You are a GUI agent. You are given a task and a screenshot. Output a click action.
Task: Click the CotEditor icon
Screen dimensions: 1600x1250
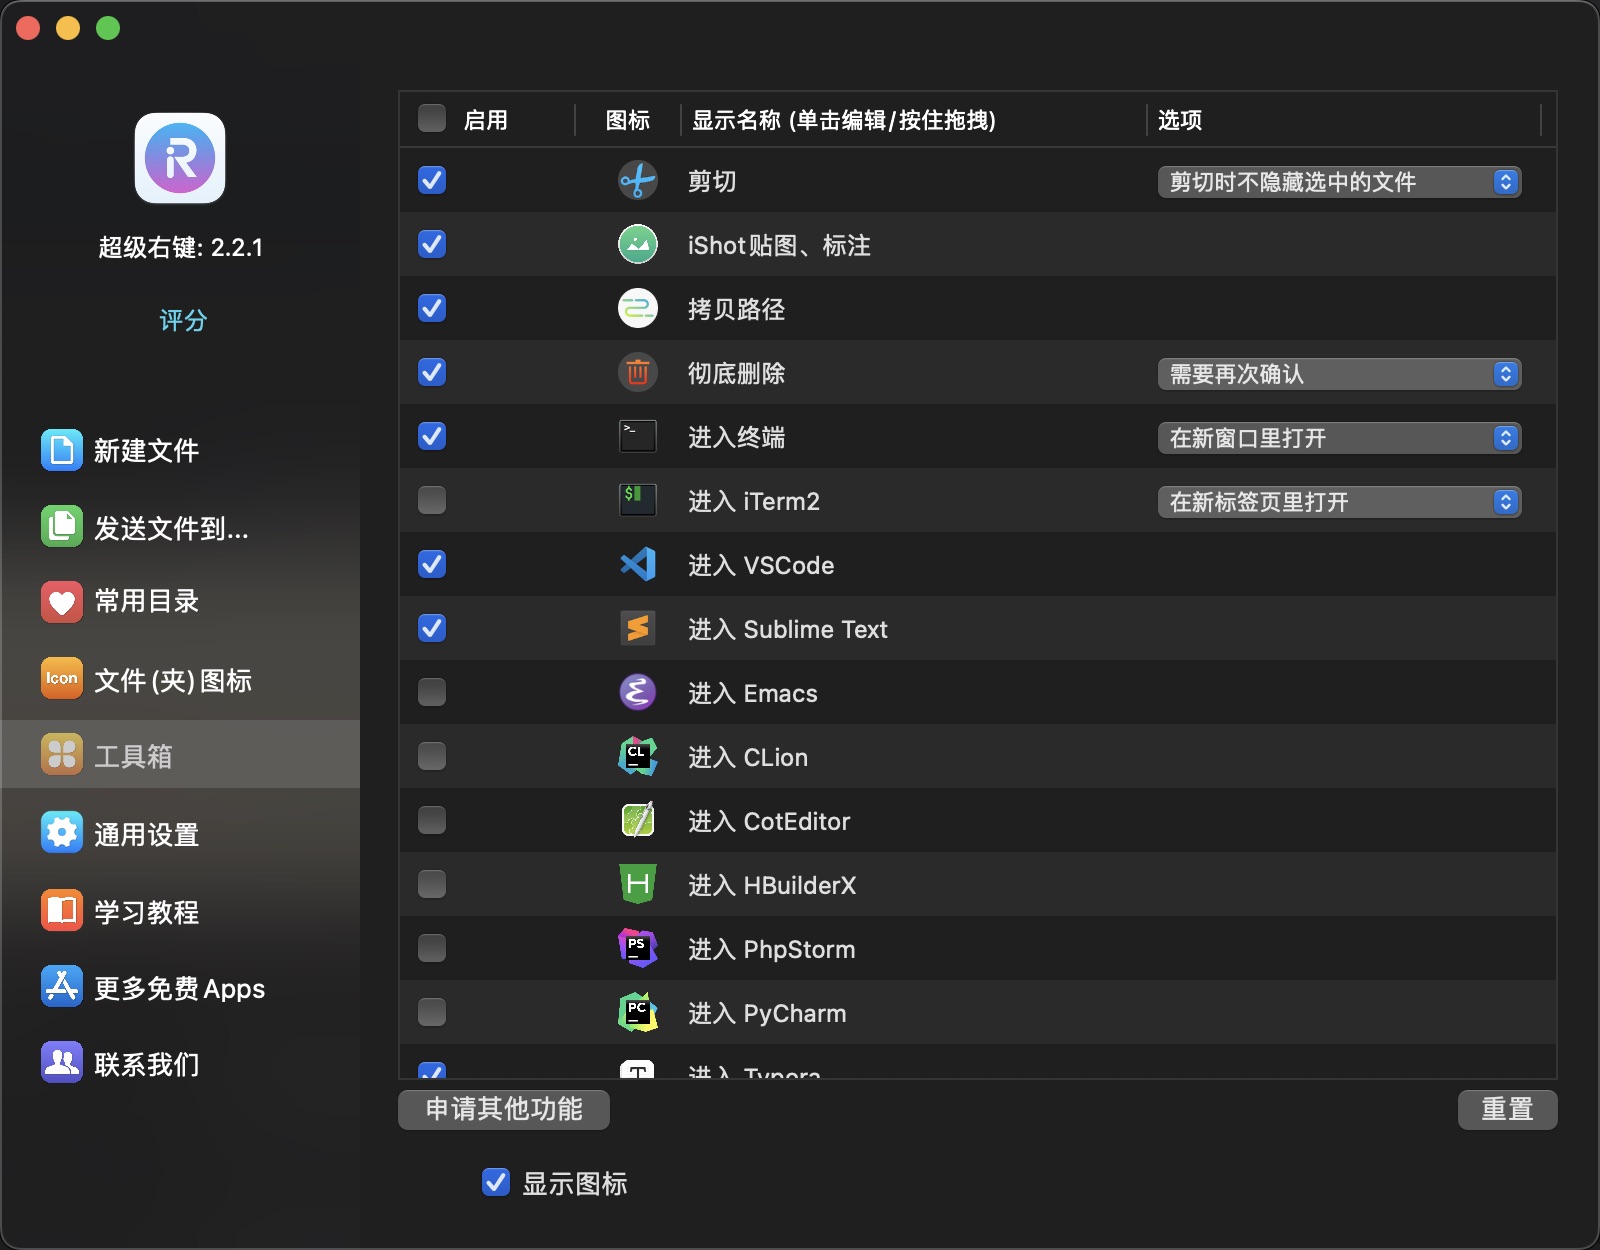638,820
